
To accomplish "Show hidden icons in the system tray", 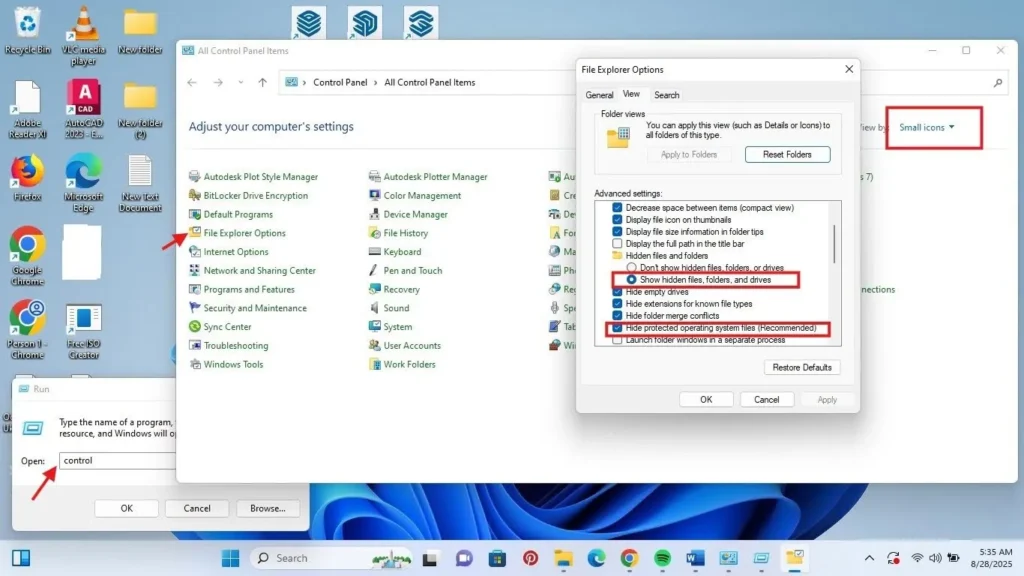I will [869, 558].
